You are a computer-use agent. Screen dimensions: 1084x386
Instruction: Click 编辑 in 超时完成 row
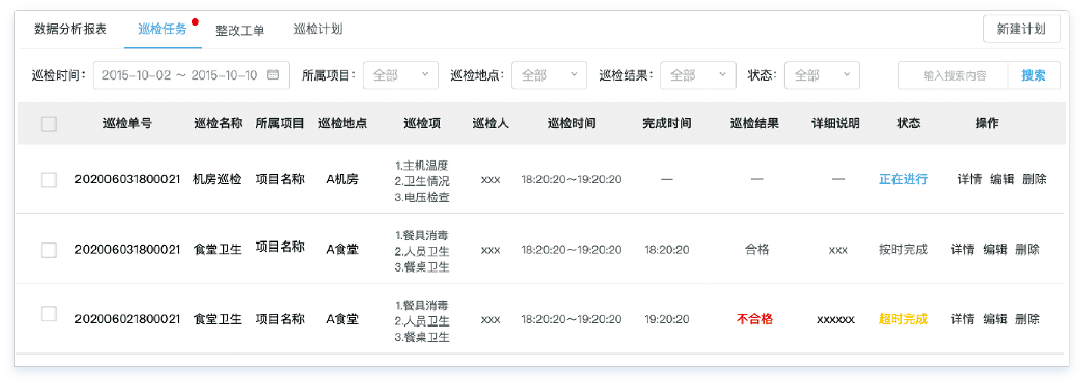click(x=995, y=319)
